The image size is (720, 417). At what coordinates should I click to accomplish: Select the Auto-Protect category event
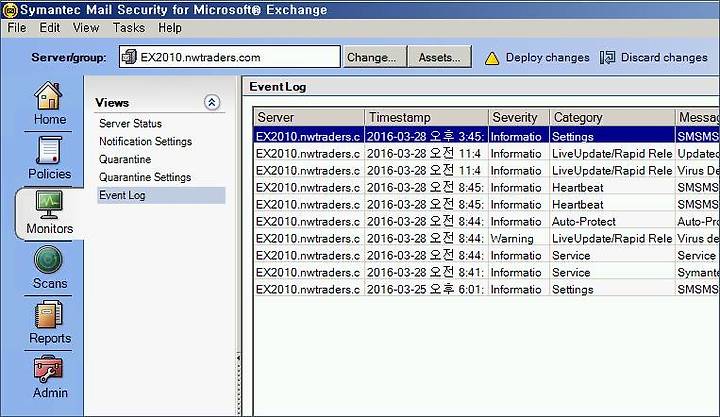point(487,221)
